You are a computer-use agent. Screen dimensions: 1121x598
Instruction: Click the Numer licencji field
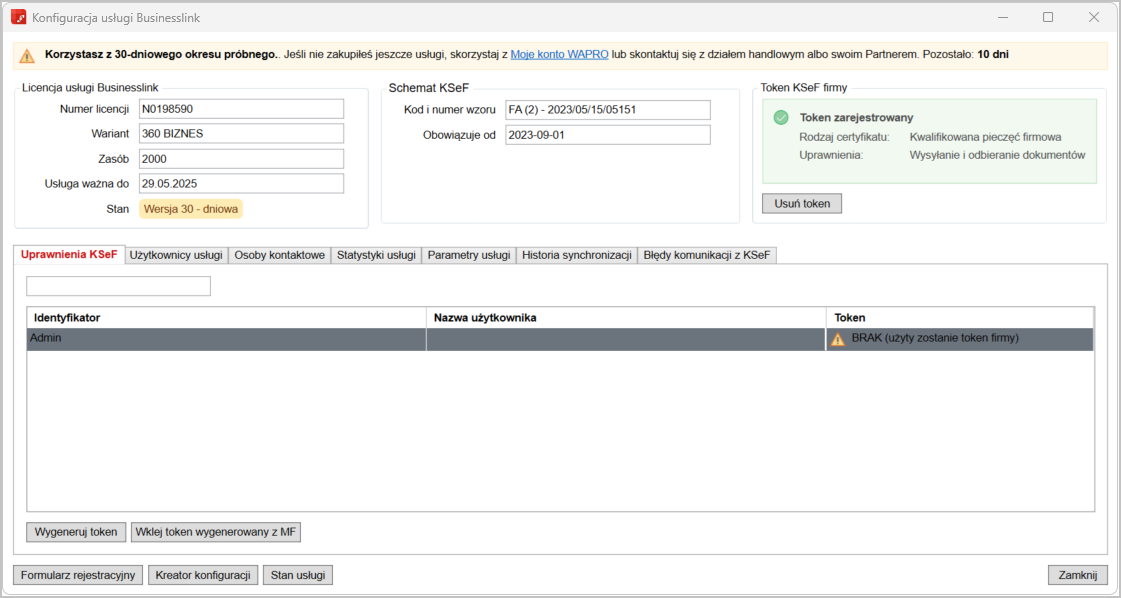tap(242, 109)
